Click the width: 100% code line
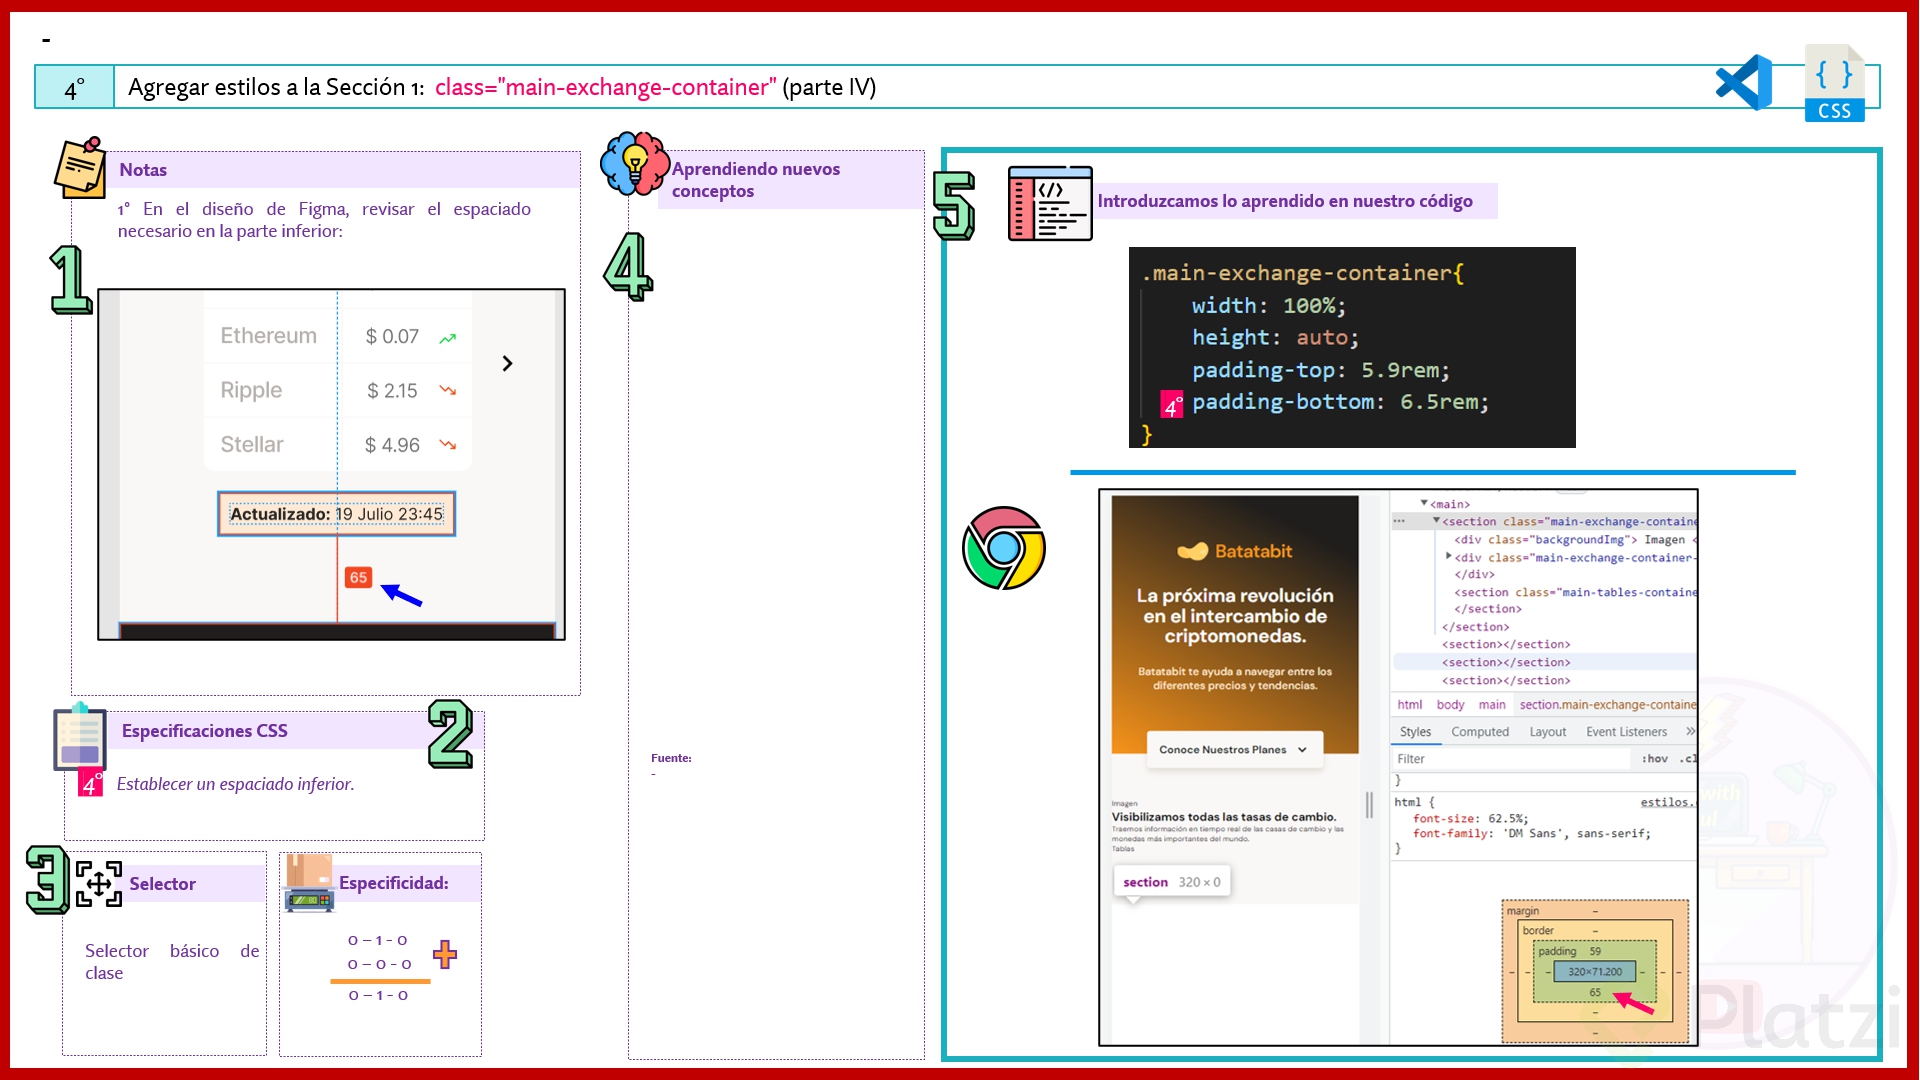The image size is (1920, 1080). (x=1268, y=306)
